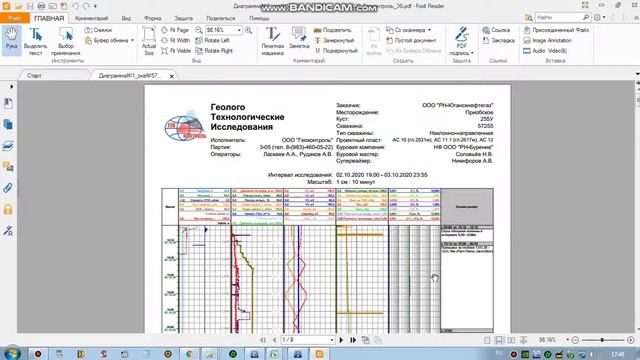Add a Заметка sticky note

coord(299,38)
